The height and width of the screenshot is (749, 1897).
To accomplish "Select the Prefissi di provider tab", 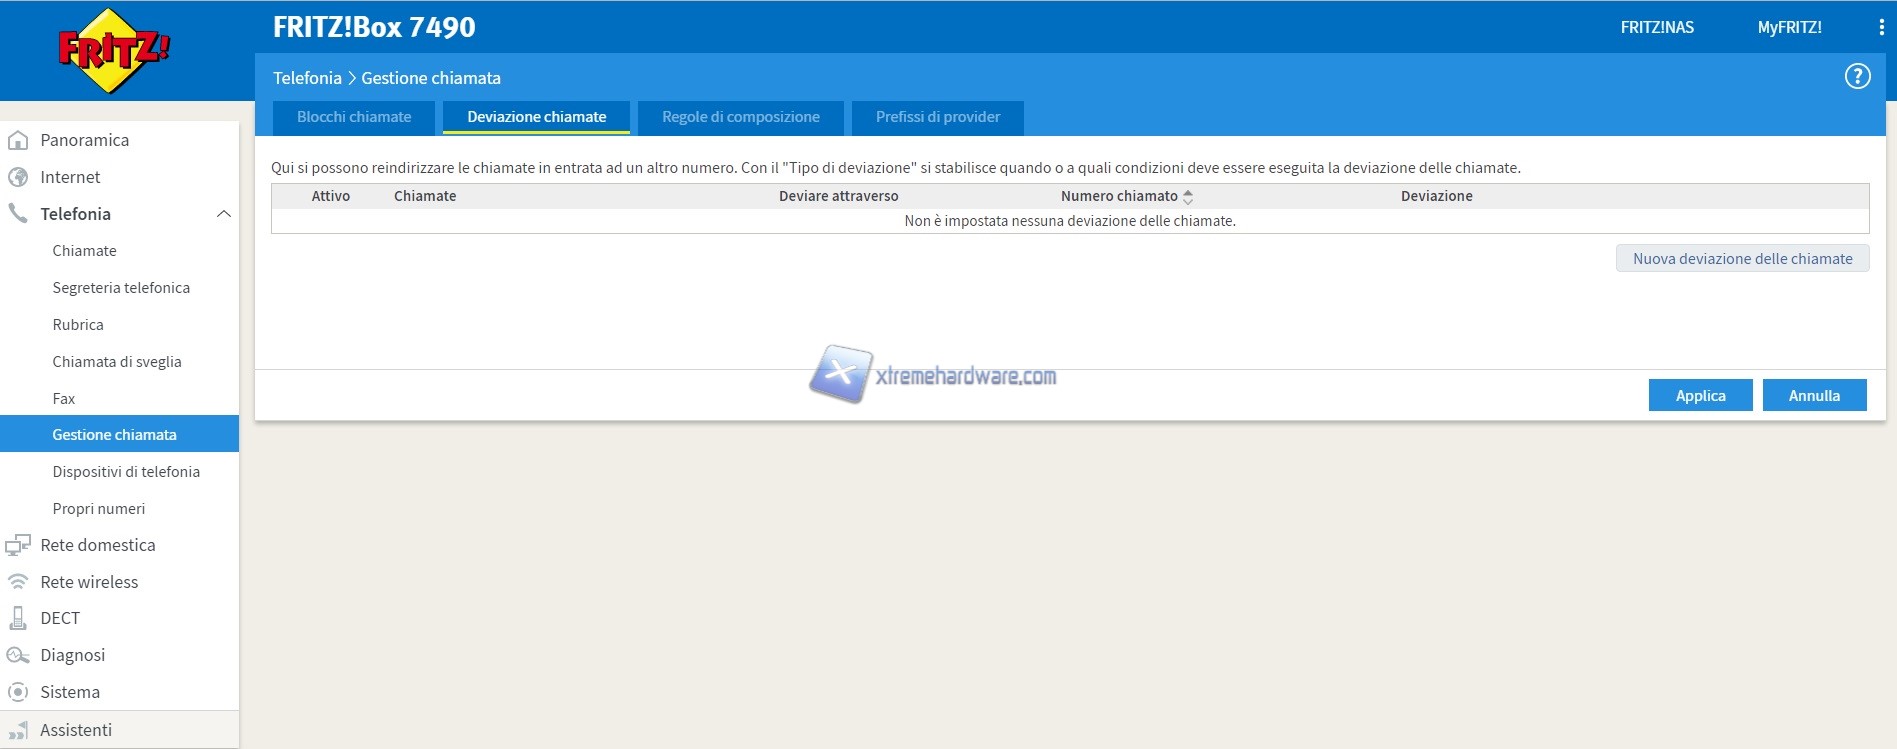I will pyautogui.click(x=937, y=117).
